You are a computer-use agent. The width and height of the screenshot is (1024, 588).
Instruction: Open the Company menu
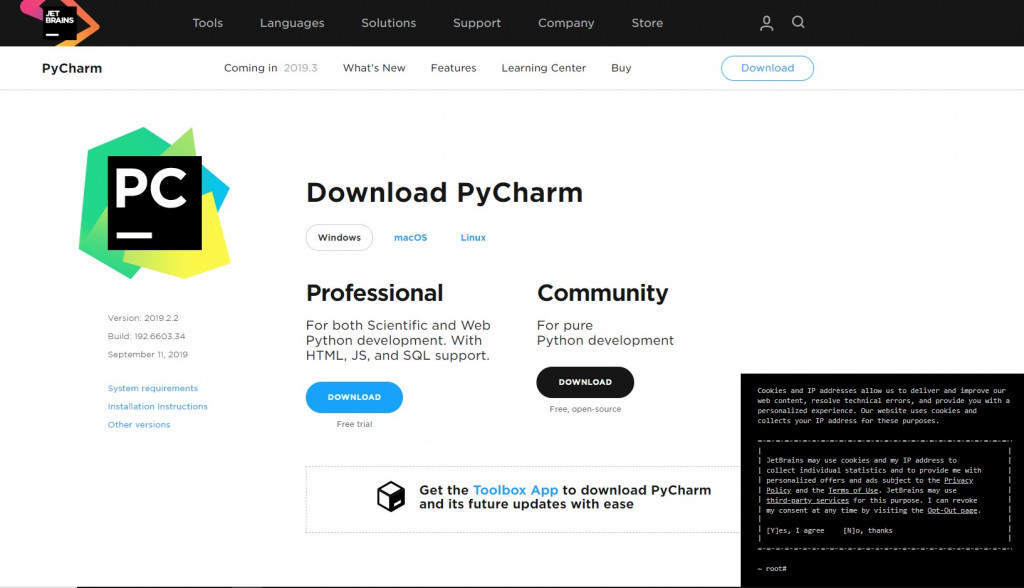point(566,23)
